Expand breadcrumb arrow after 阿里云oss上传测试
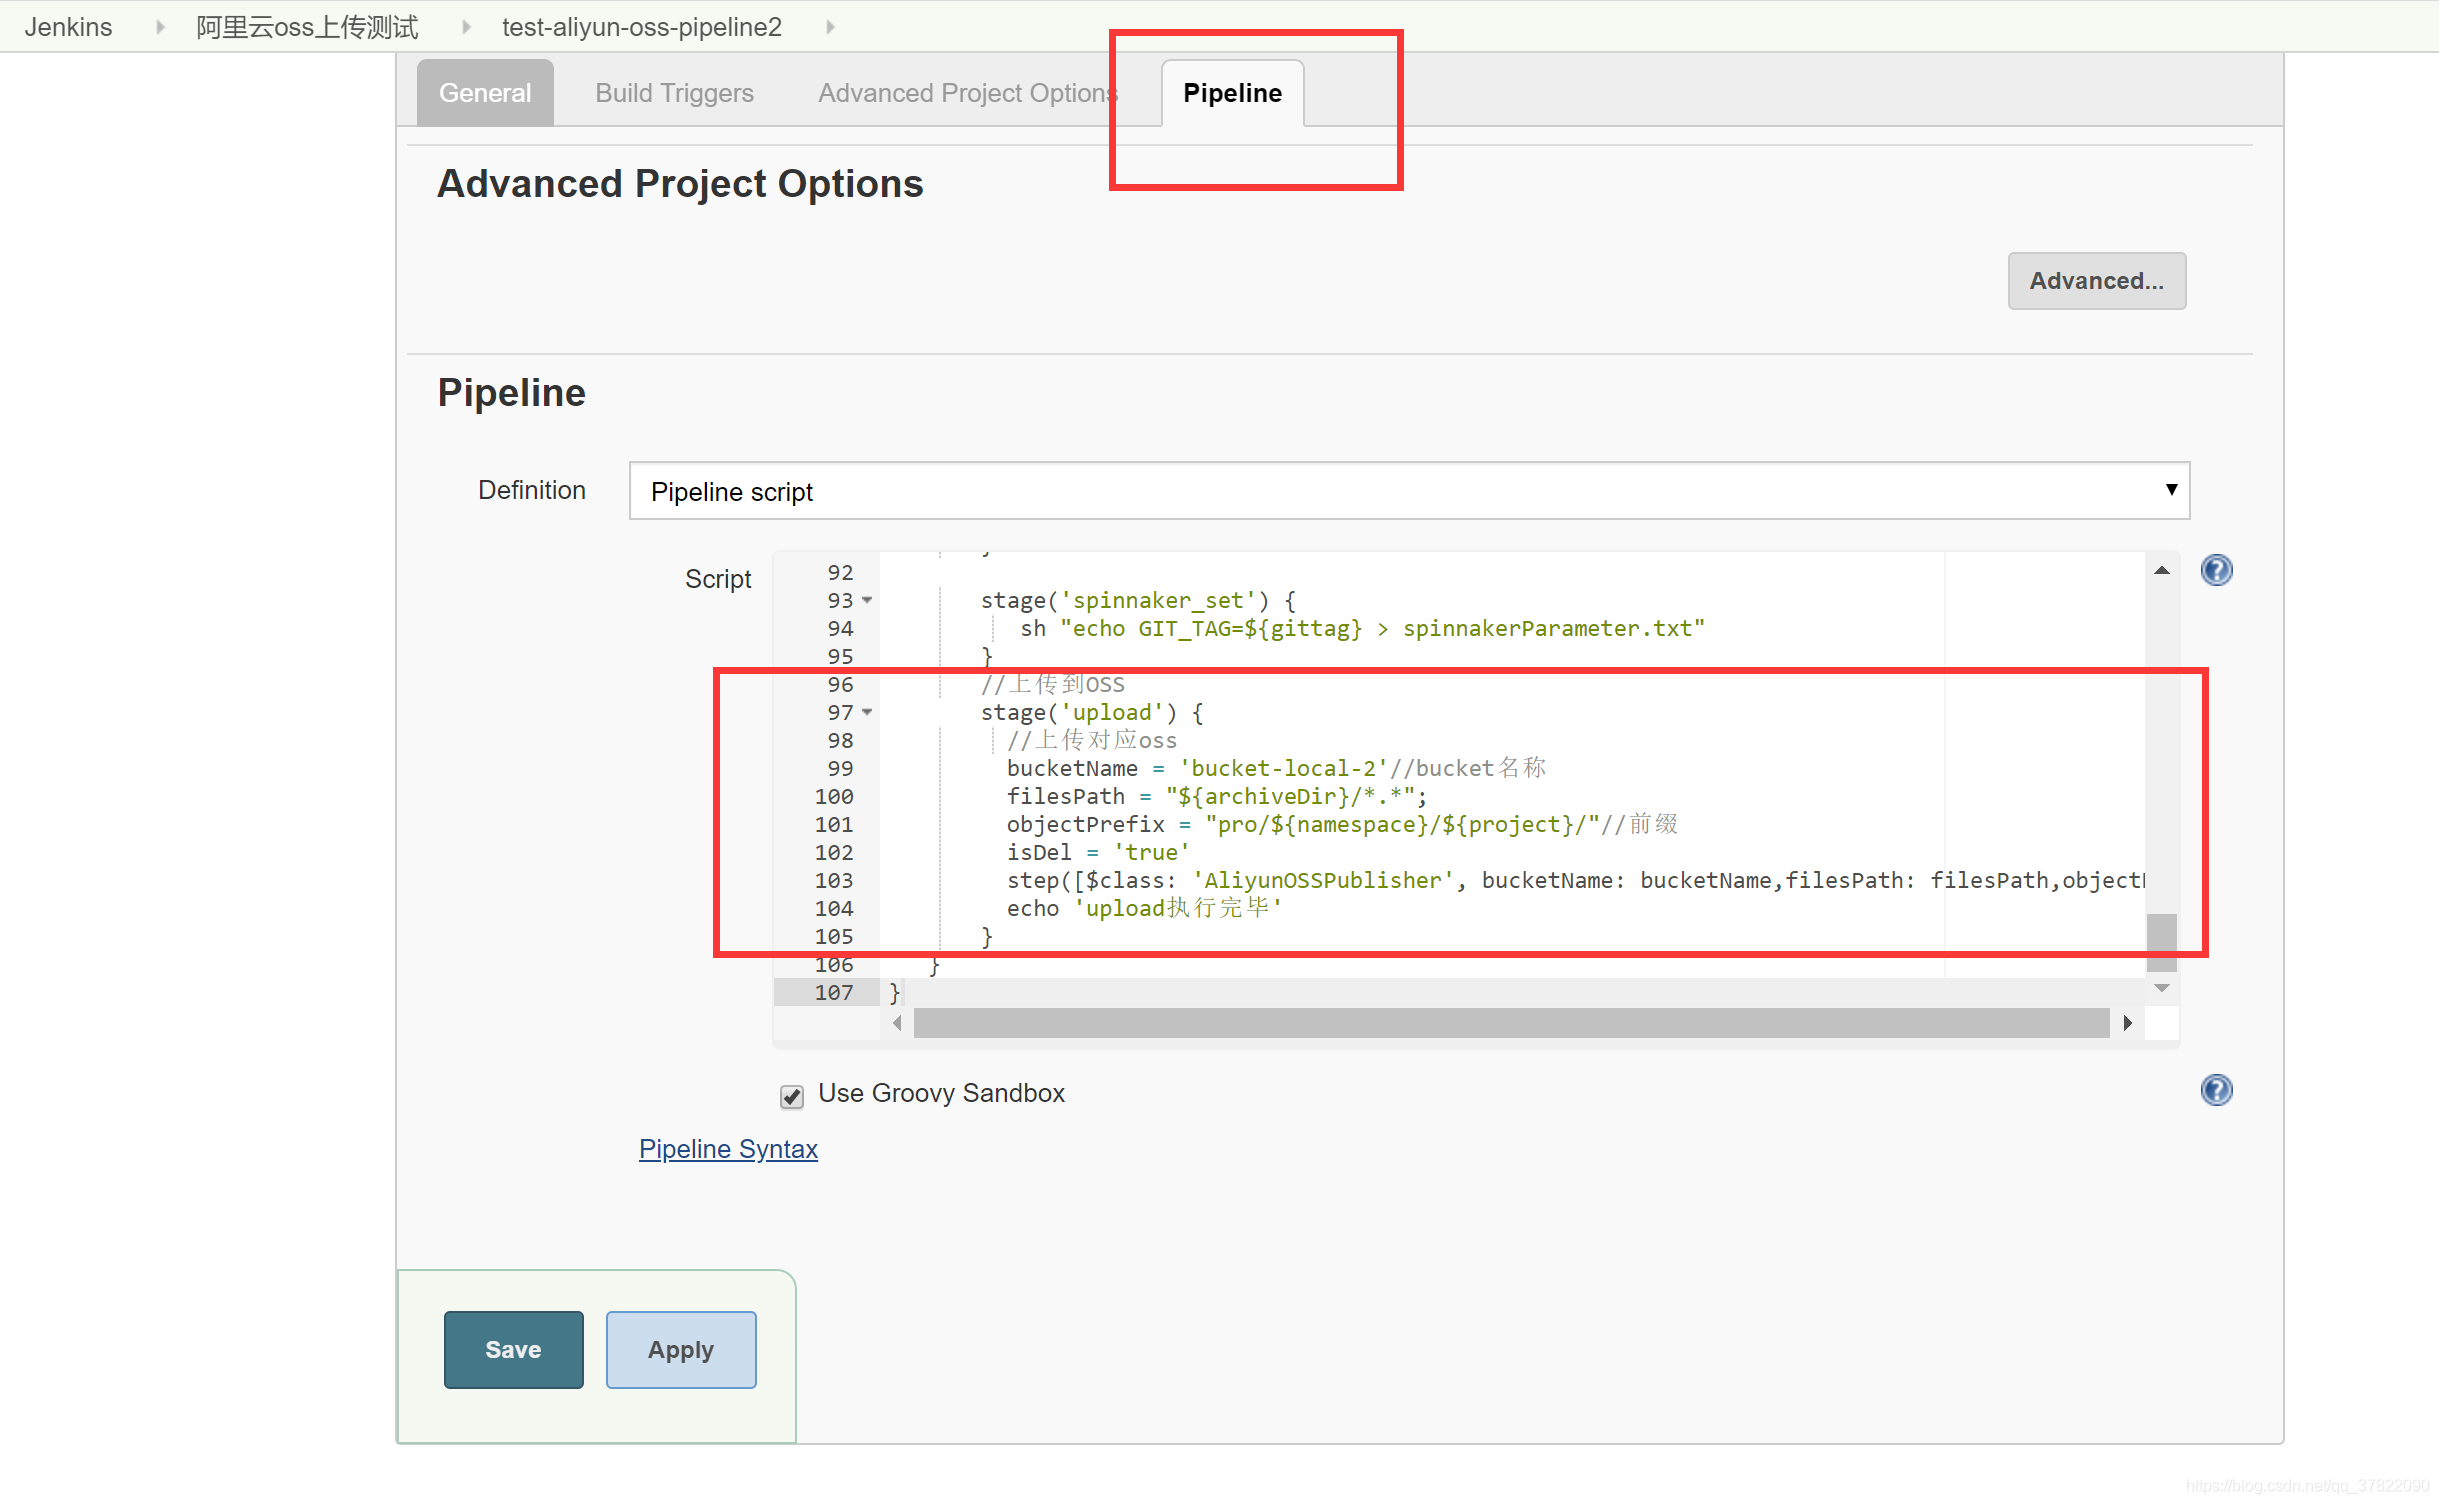Image resolution: width=2439 pixels, height=1504 pixels. pos(465,27)
